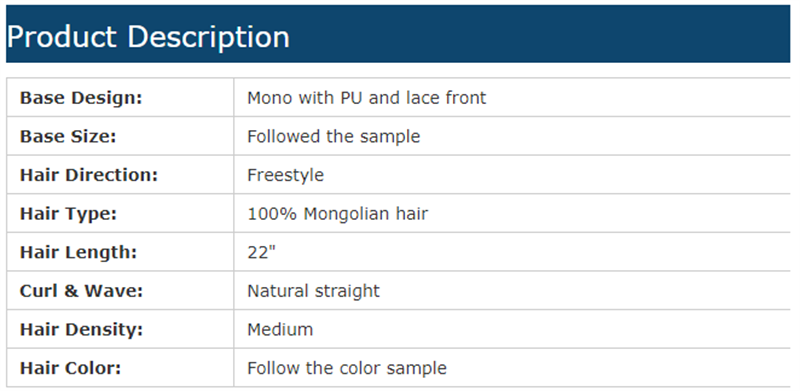Select the Hair Type label
Viewport: 800px width, 391px height.
click(68, 213)
